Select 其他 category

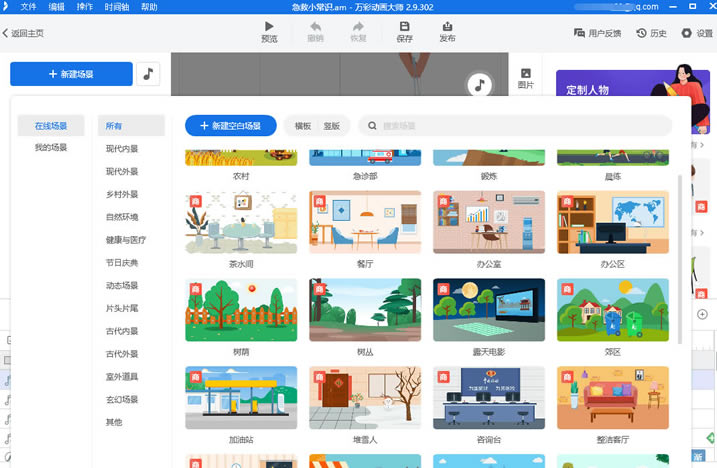(114, 422)
